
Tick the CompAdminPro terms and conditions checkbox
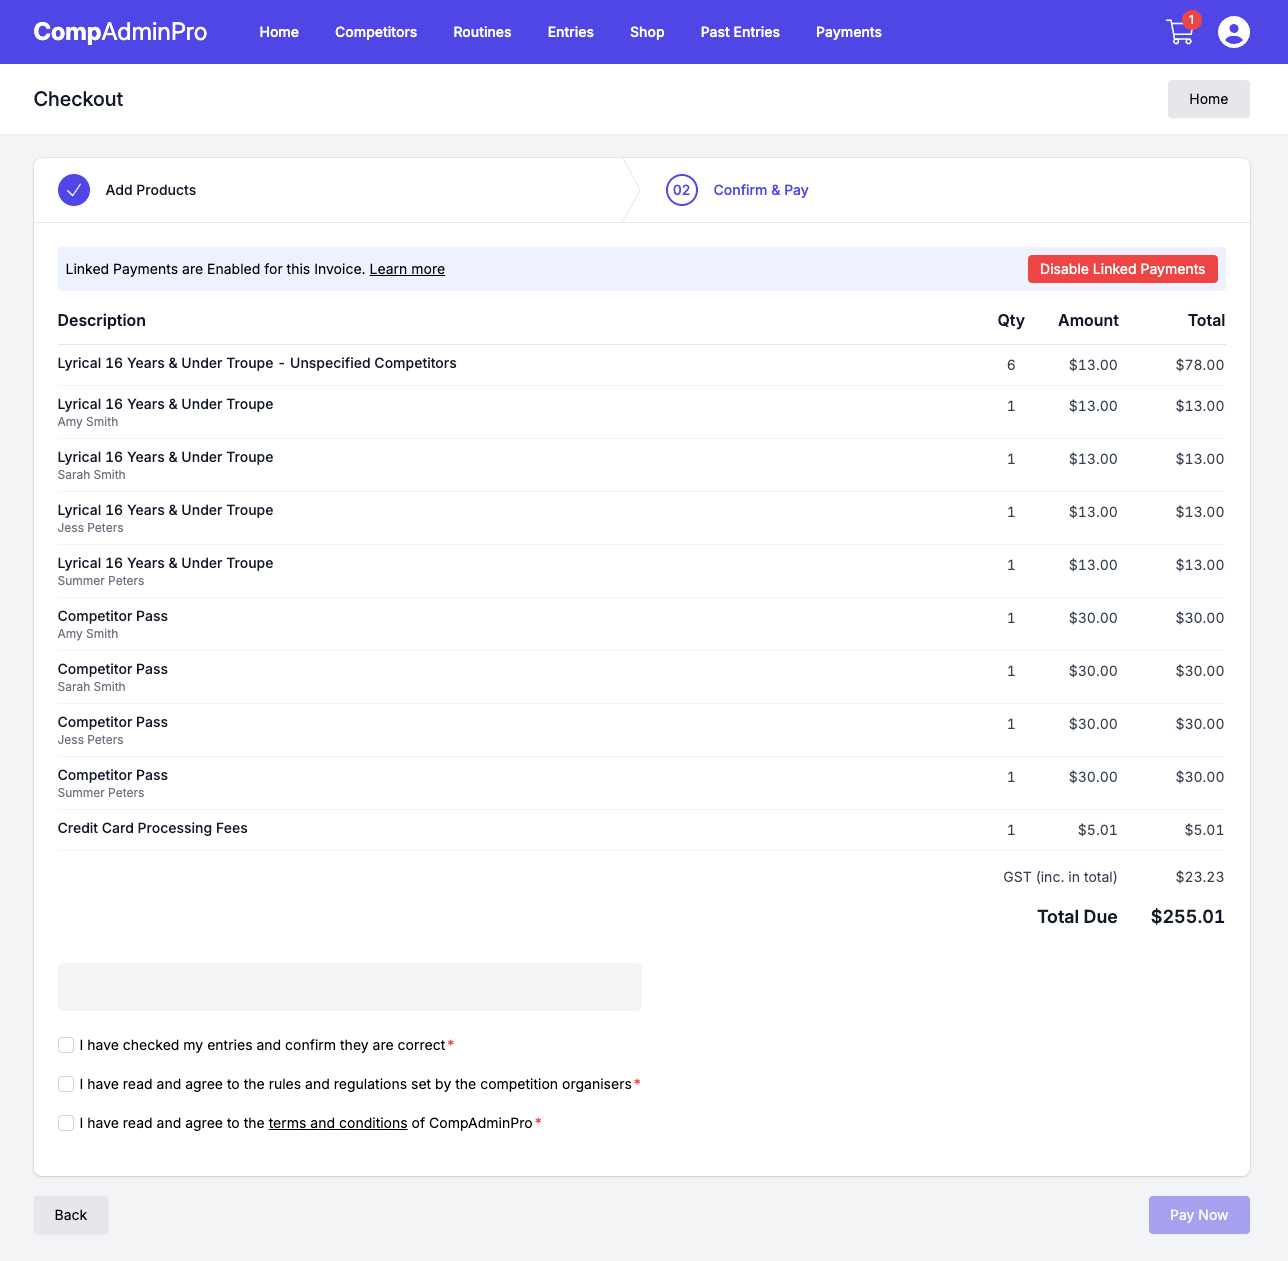pos(66,1123)
